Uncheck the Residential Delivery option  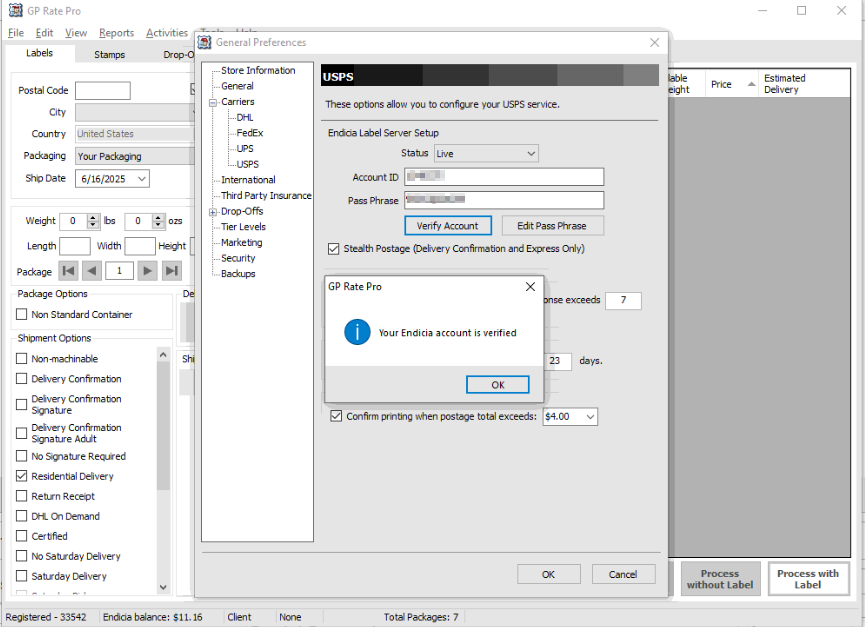[x=22, y=476]
